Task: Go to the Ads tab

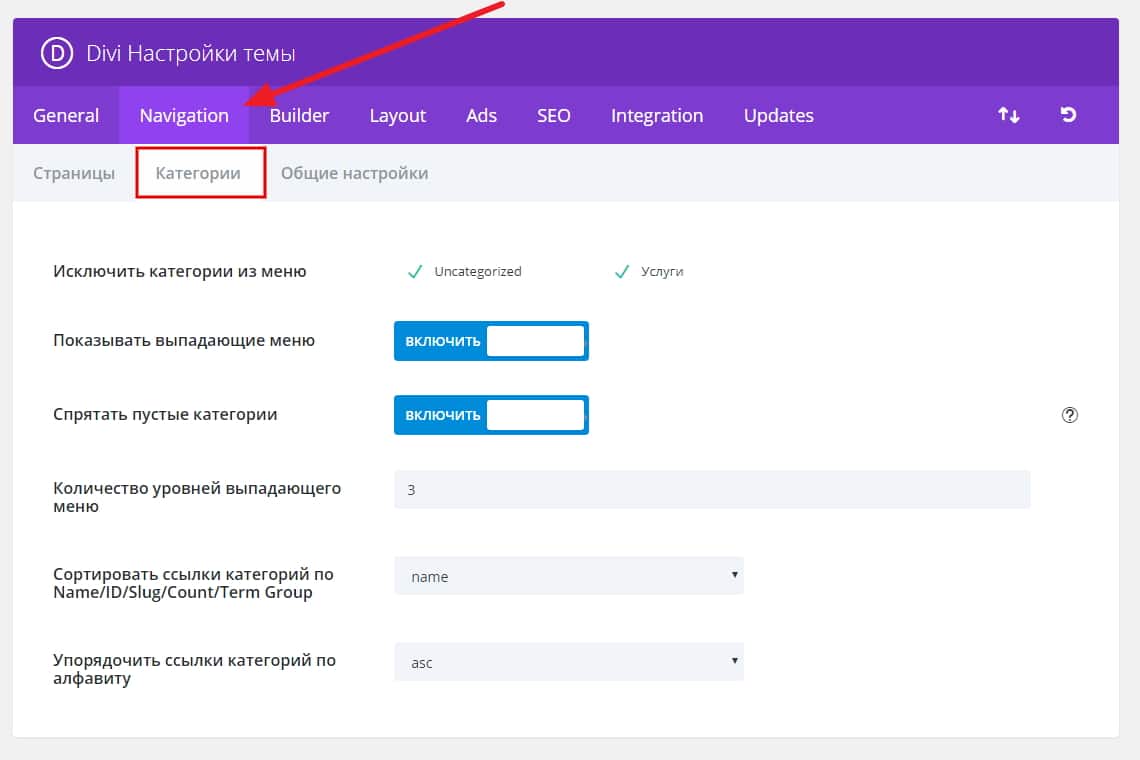Action: (481, 115)
